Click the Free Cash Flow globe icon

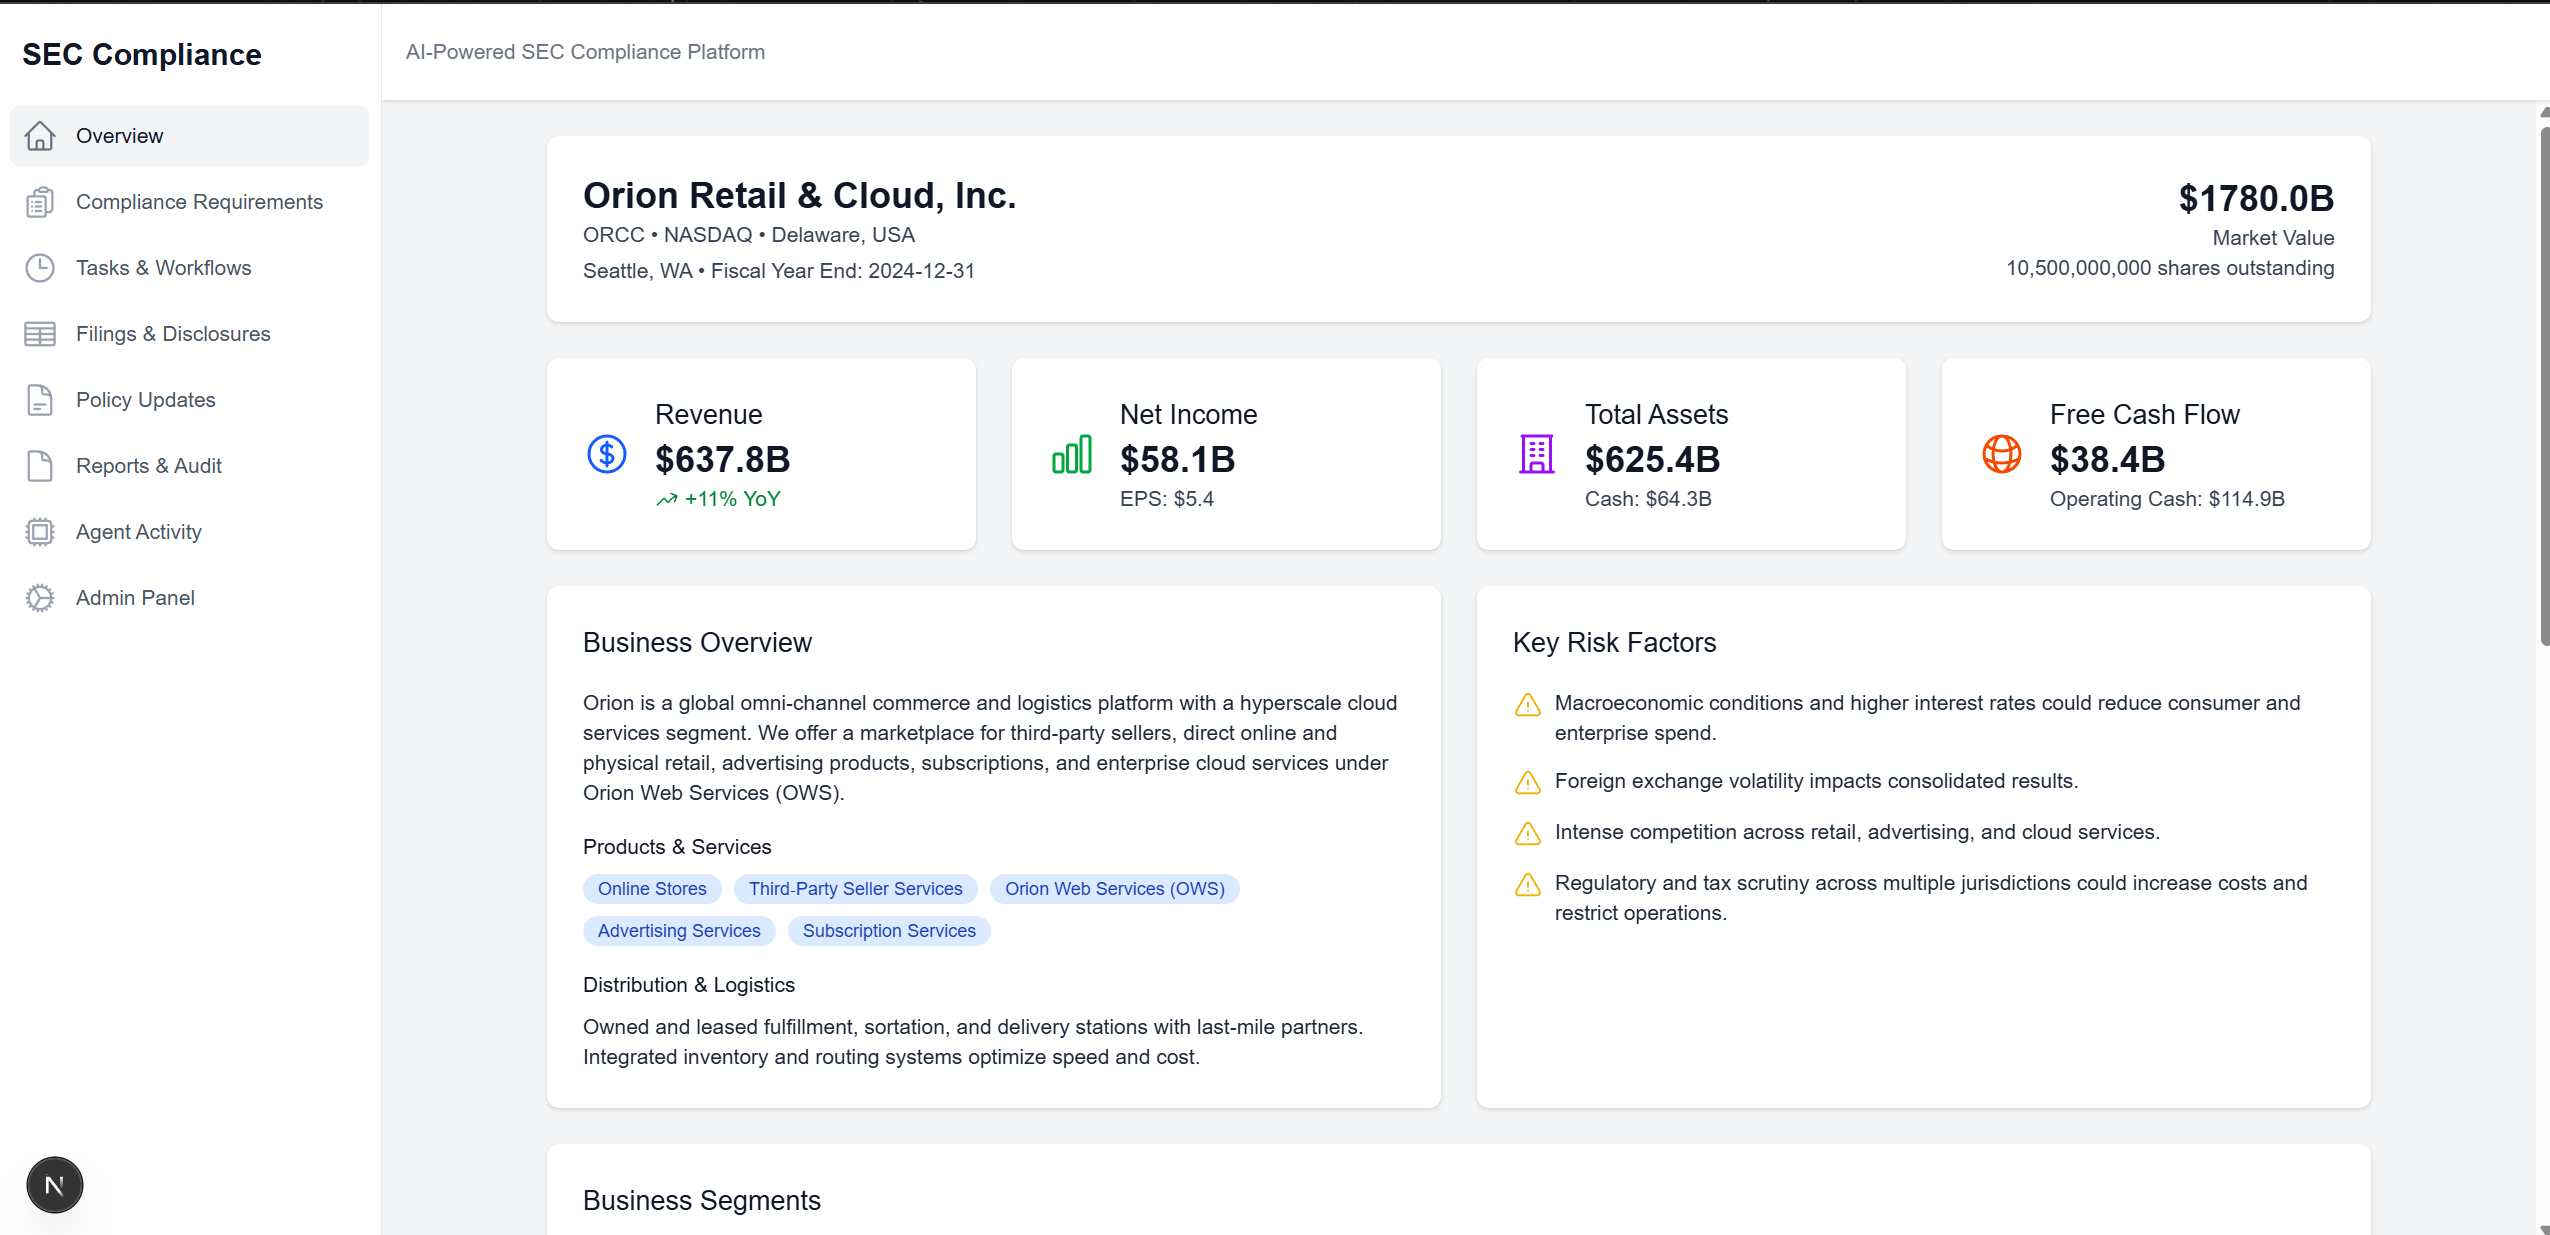pyautogui.click(x=2001, y=455)
